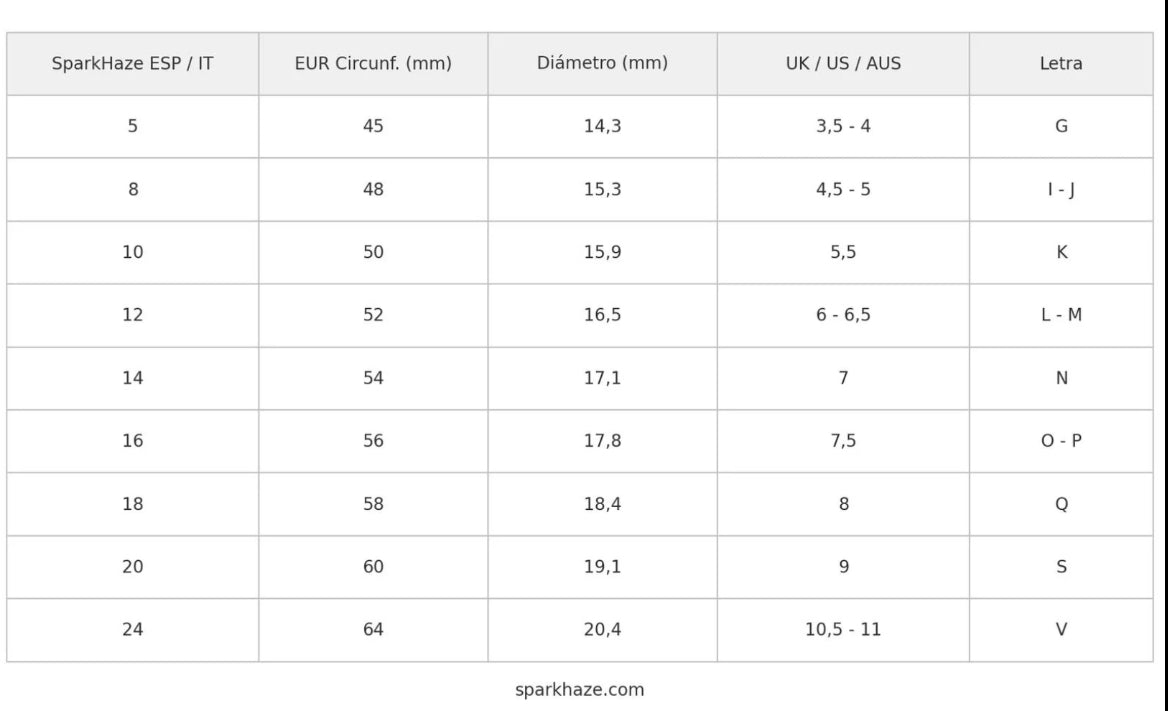Viewport: 1168px width, 711px height.
Task: Select the circumference 58 cell
Action: [373, 504]
